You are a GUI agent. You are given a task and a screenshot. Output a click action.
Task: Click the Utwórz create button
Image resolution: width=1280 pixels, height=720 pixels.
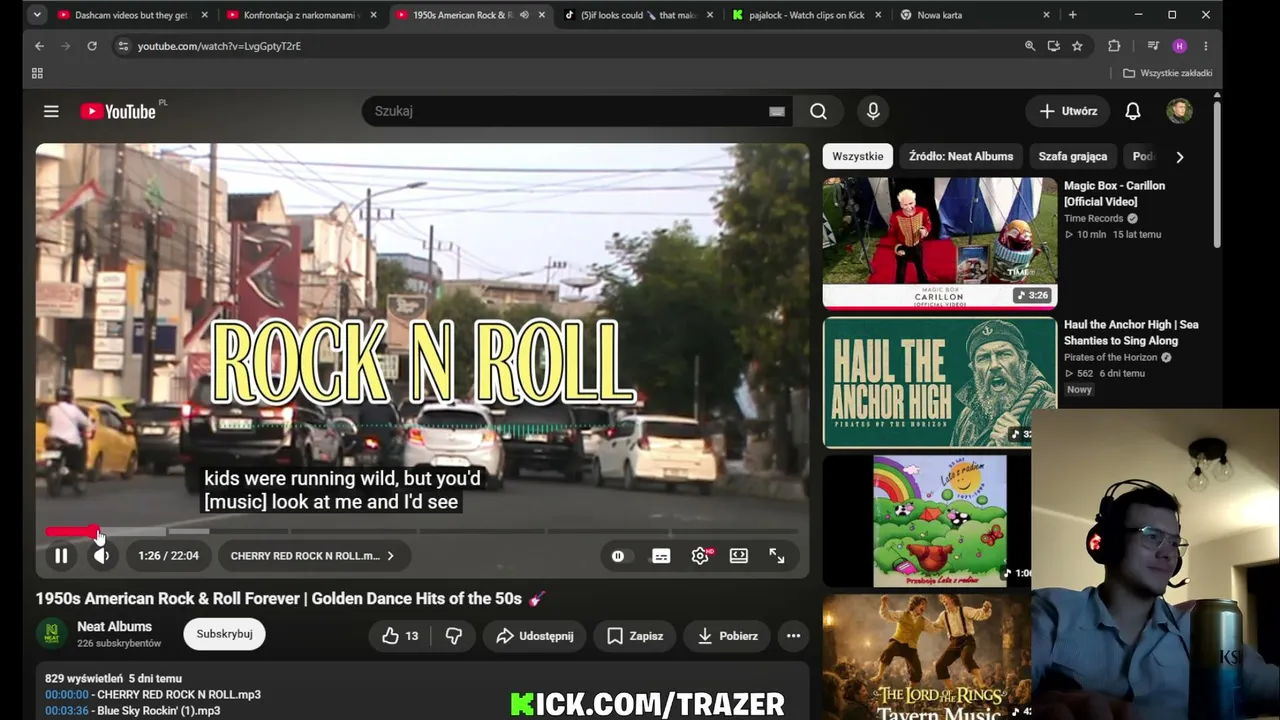[x=1068, y=111]
